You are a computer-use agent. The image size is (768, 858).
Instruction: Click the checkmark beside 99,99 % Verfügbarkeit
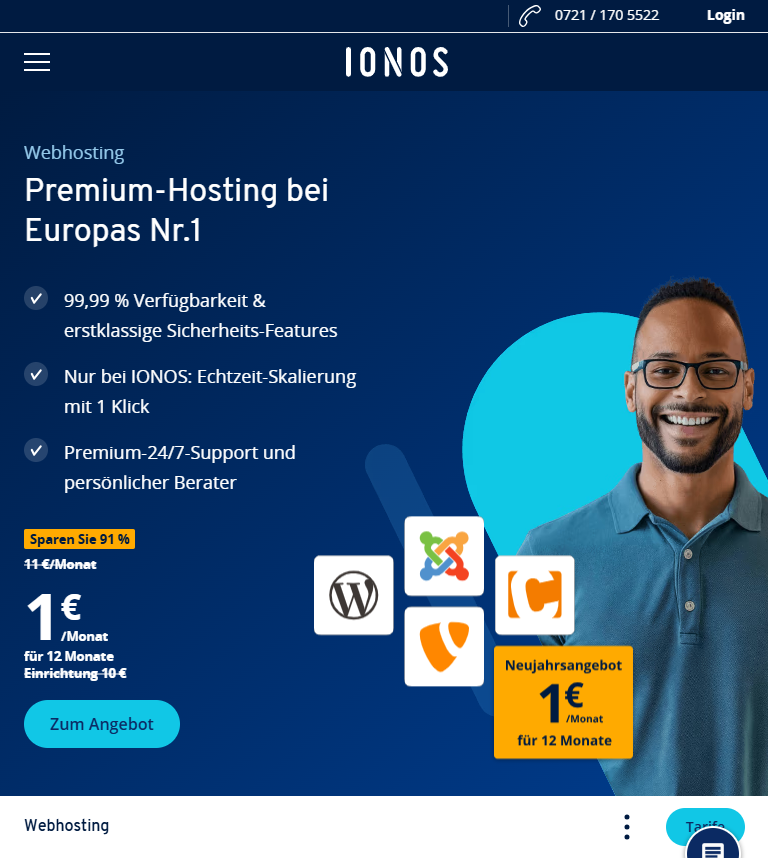[36, 299]
